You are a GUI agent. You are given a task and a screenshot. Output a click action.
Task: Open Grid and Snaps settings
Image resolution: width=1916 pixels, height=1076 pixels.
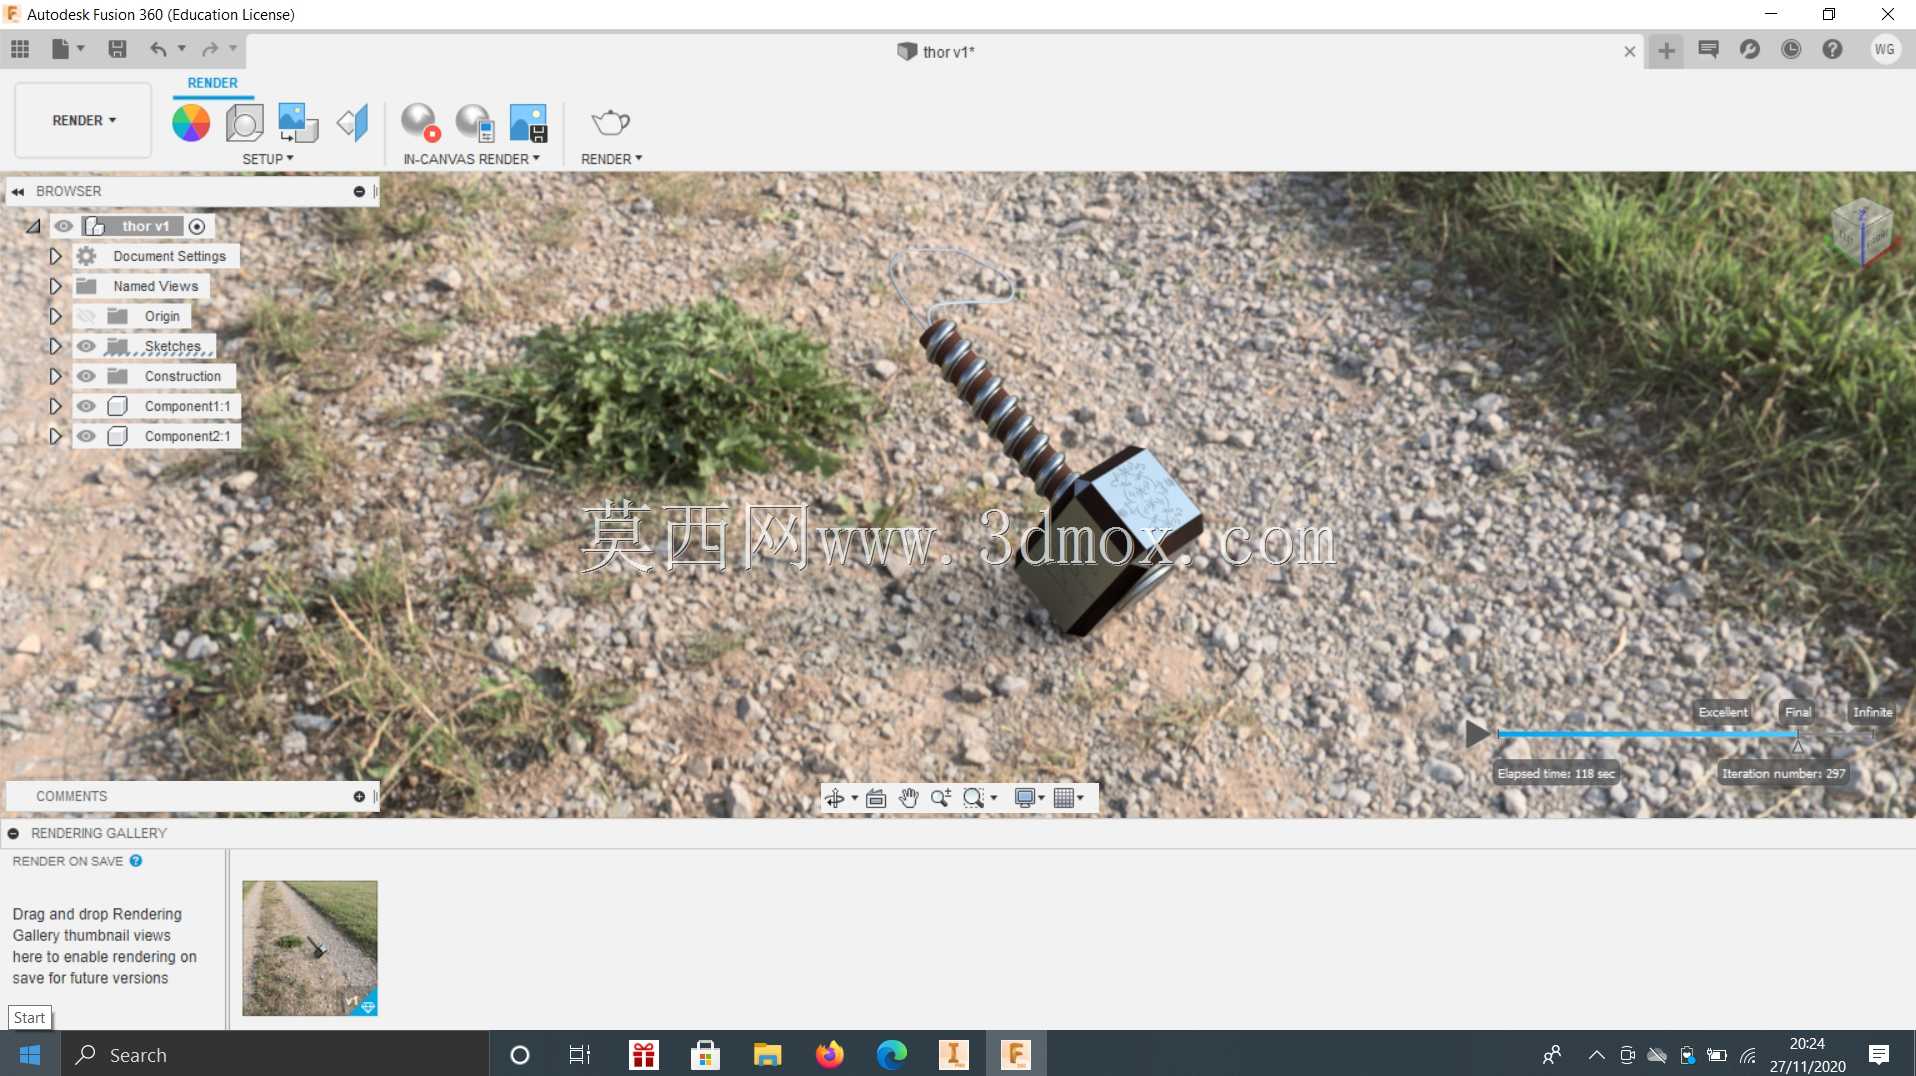pyautogui.click(x=1064, y=798)
